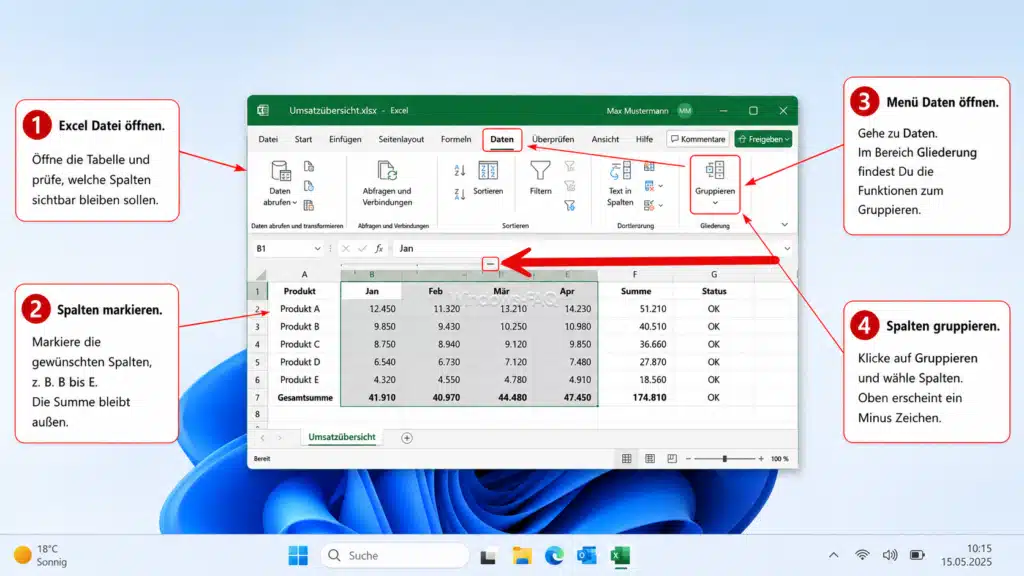Expand the Gruppieren dropdown chevron
This screenshot has width=1024, height=576.
point(715,203)
